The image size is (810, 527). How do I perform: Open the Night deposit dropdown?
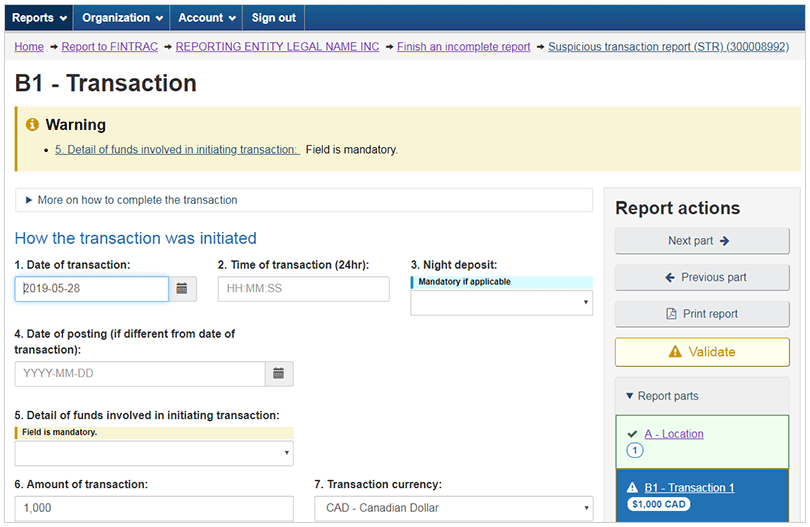[502, 302]
